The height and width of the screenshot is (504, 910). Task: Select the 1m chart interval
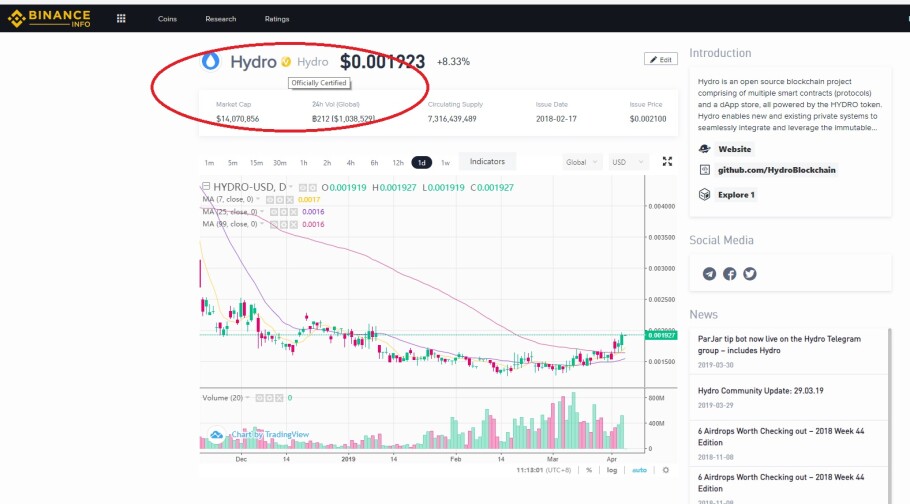click(210, 163)
